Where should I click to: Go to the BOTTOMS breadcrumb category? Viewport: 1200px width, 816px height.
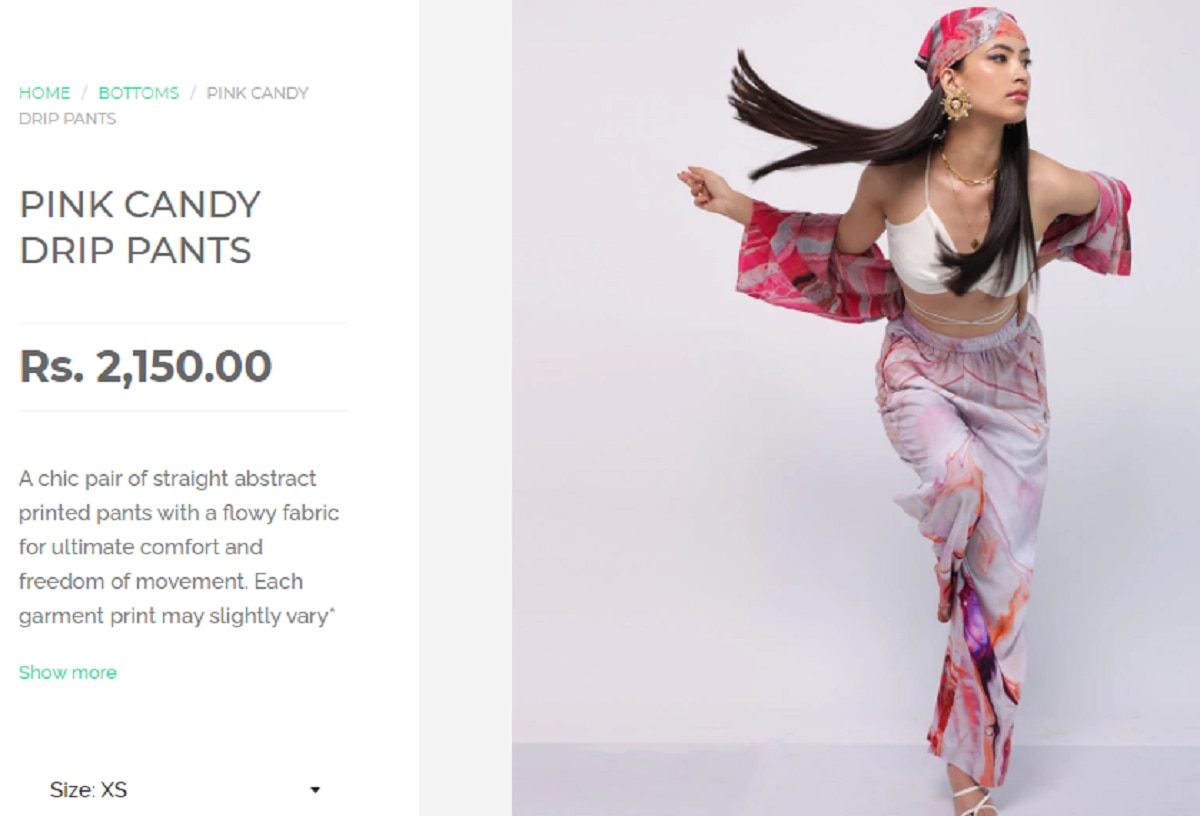(x=139, y=93)
